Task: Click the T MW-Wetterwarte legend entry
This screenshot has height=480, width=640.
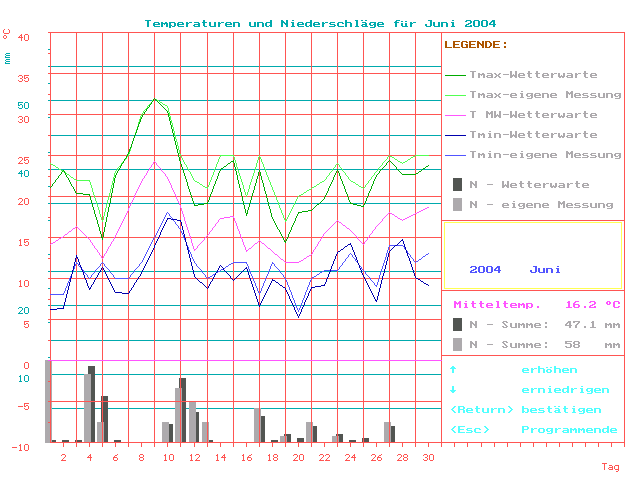Action: point(533,115)
